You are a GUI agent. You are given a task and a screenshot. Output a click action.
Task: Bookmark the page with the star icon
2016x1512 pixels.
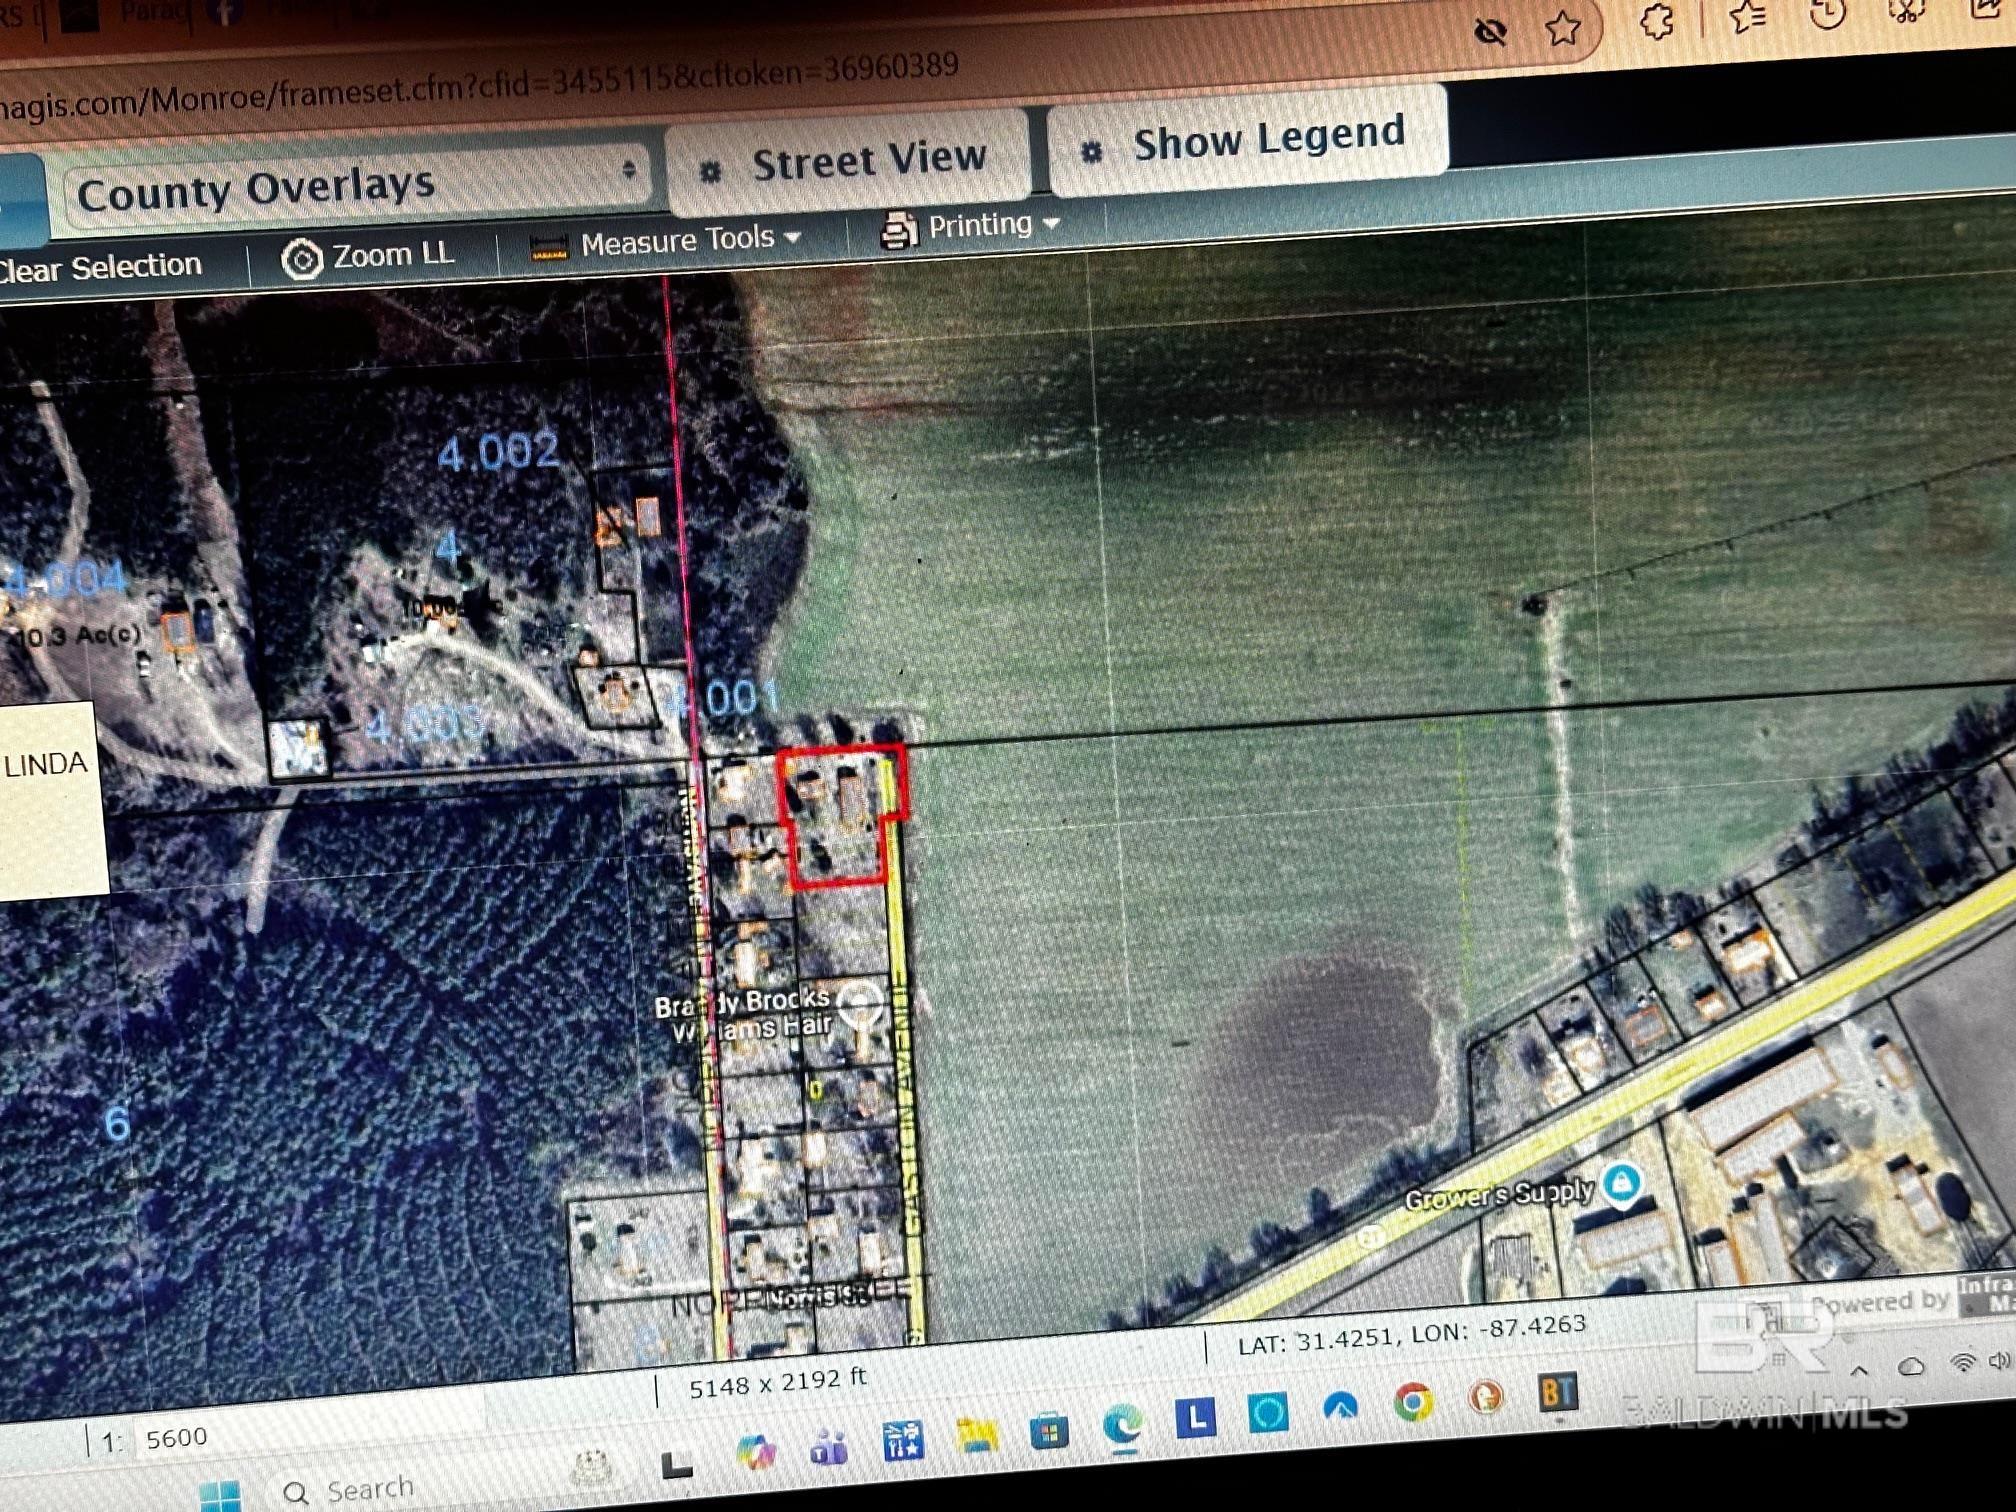point(1562,28)
